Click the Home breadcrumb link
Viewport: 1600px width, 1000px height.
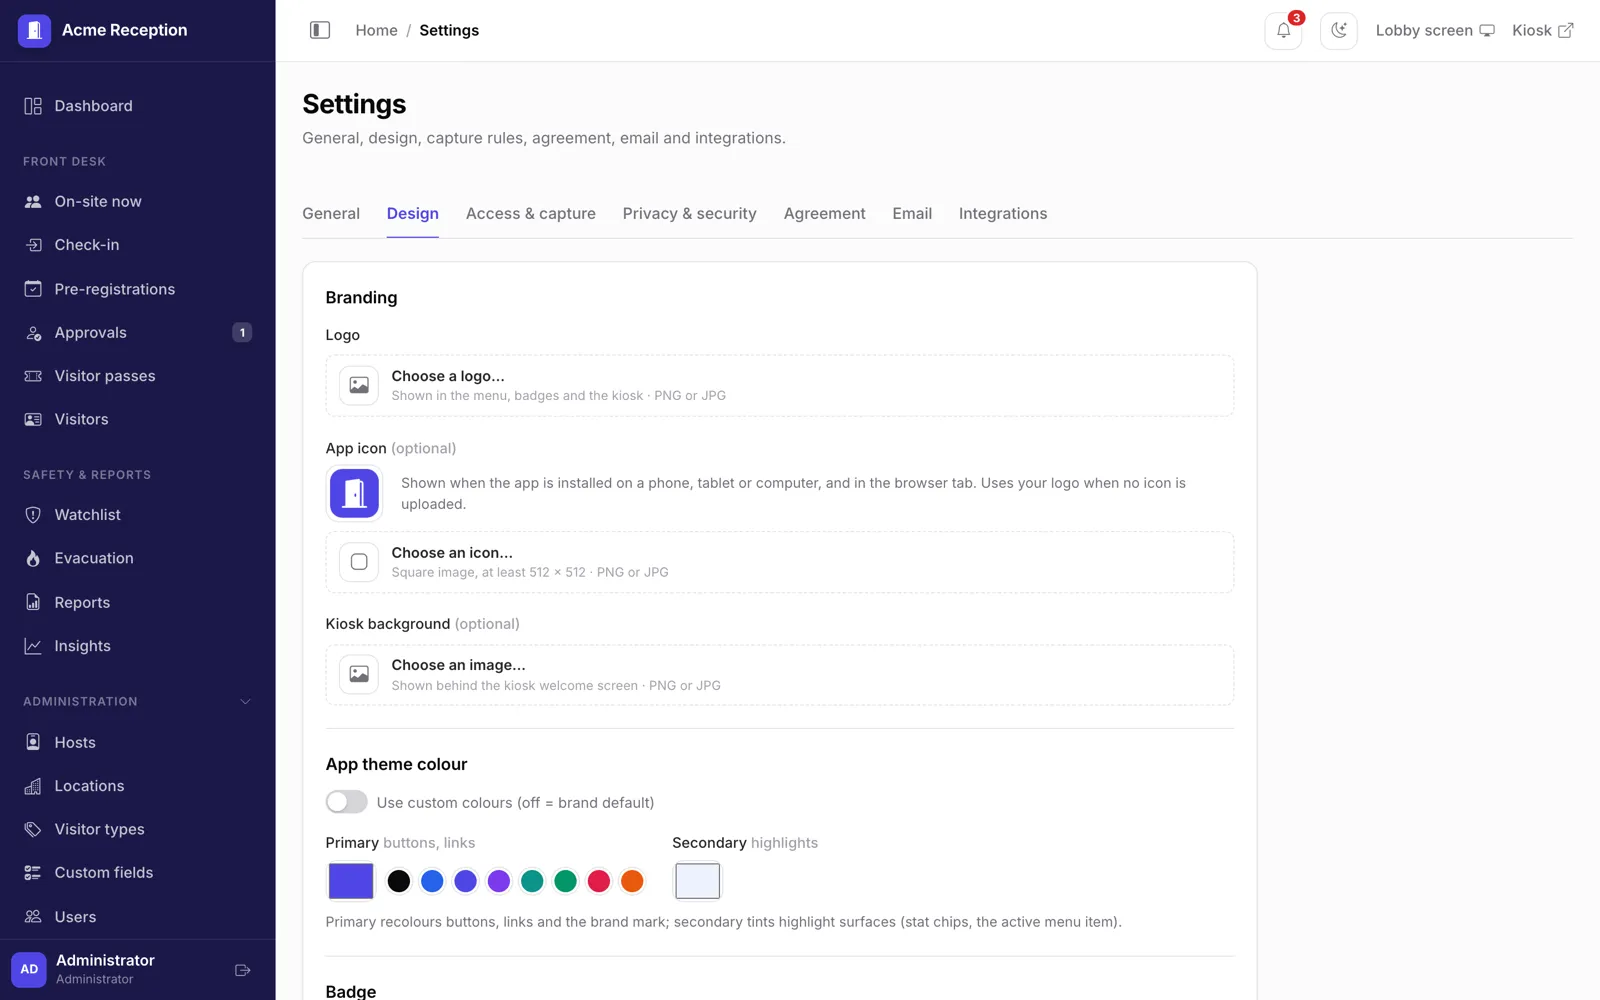pos(376,30)
